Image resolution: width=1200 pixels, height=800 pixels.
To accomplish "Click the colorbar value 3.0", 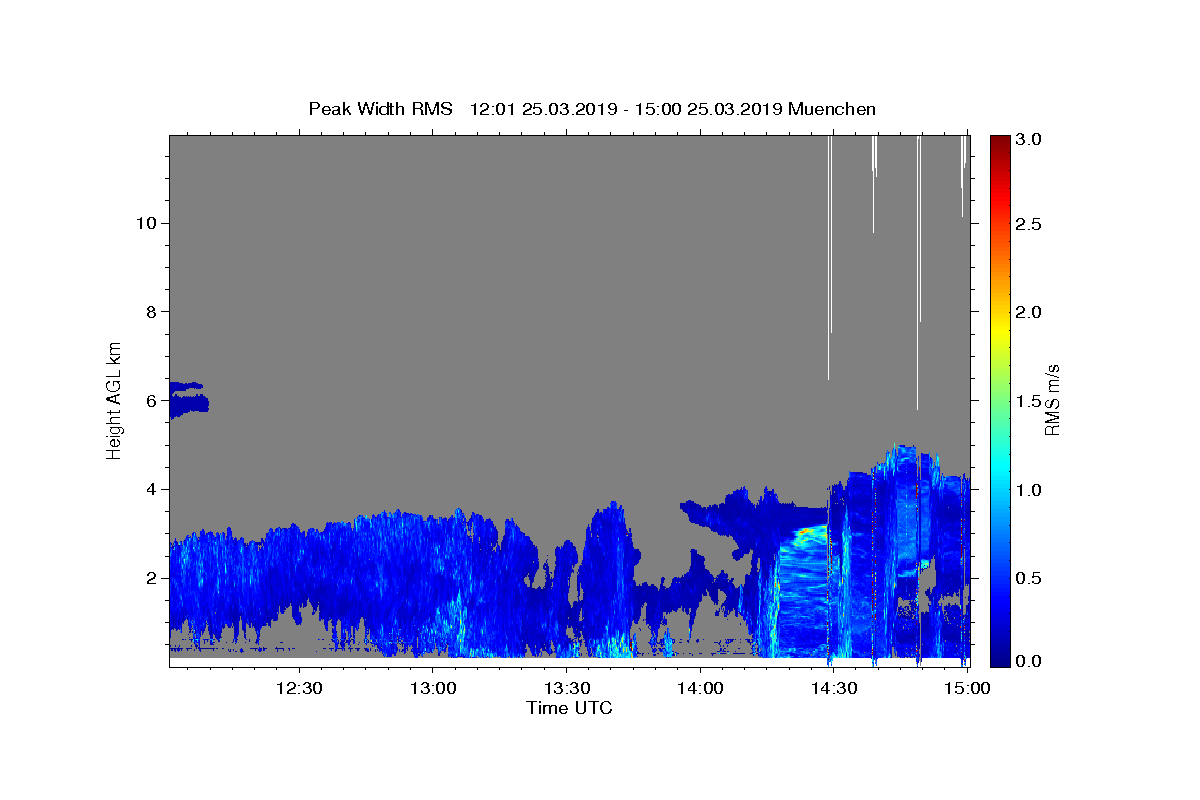I will point(1028,140).
